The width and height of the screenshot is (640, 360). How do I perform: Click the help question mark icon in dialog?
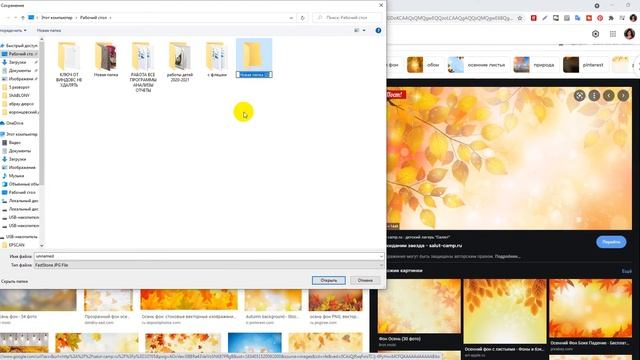click(x=378, y=30)
